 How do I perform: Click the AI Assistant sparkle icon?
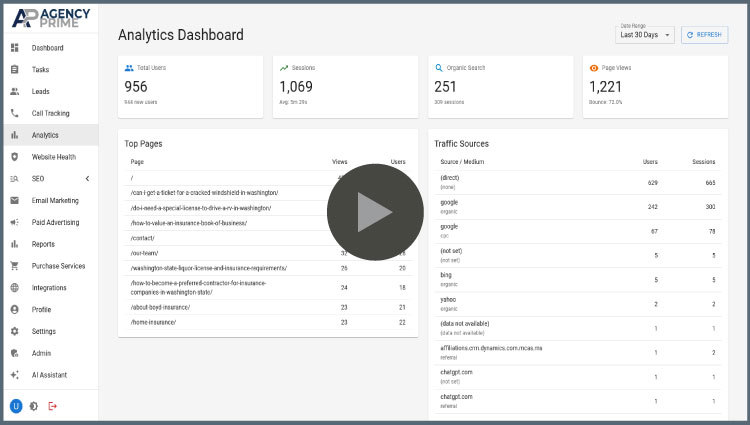pyautogui.click(x=15, y=375)
